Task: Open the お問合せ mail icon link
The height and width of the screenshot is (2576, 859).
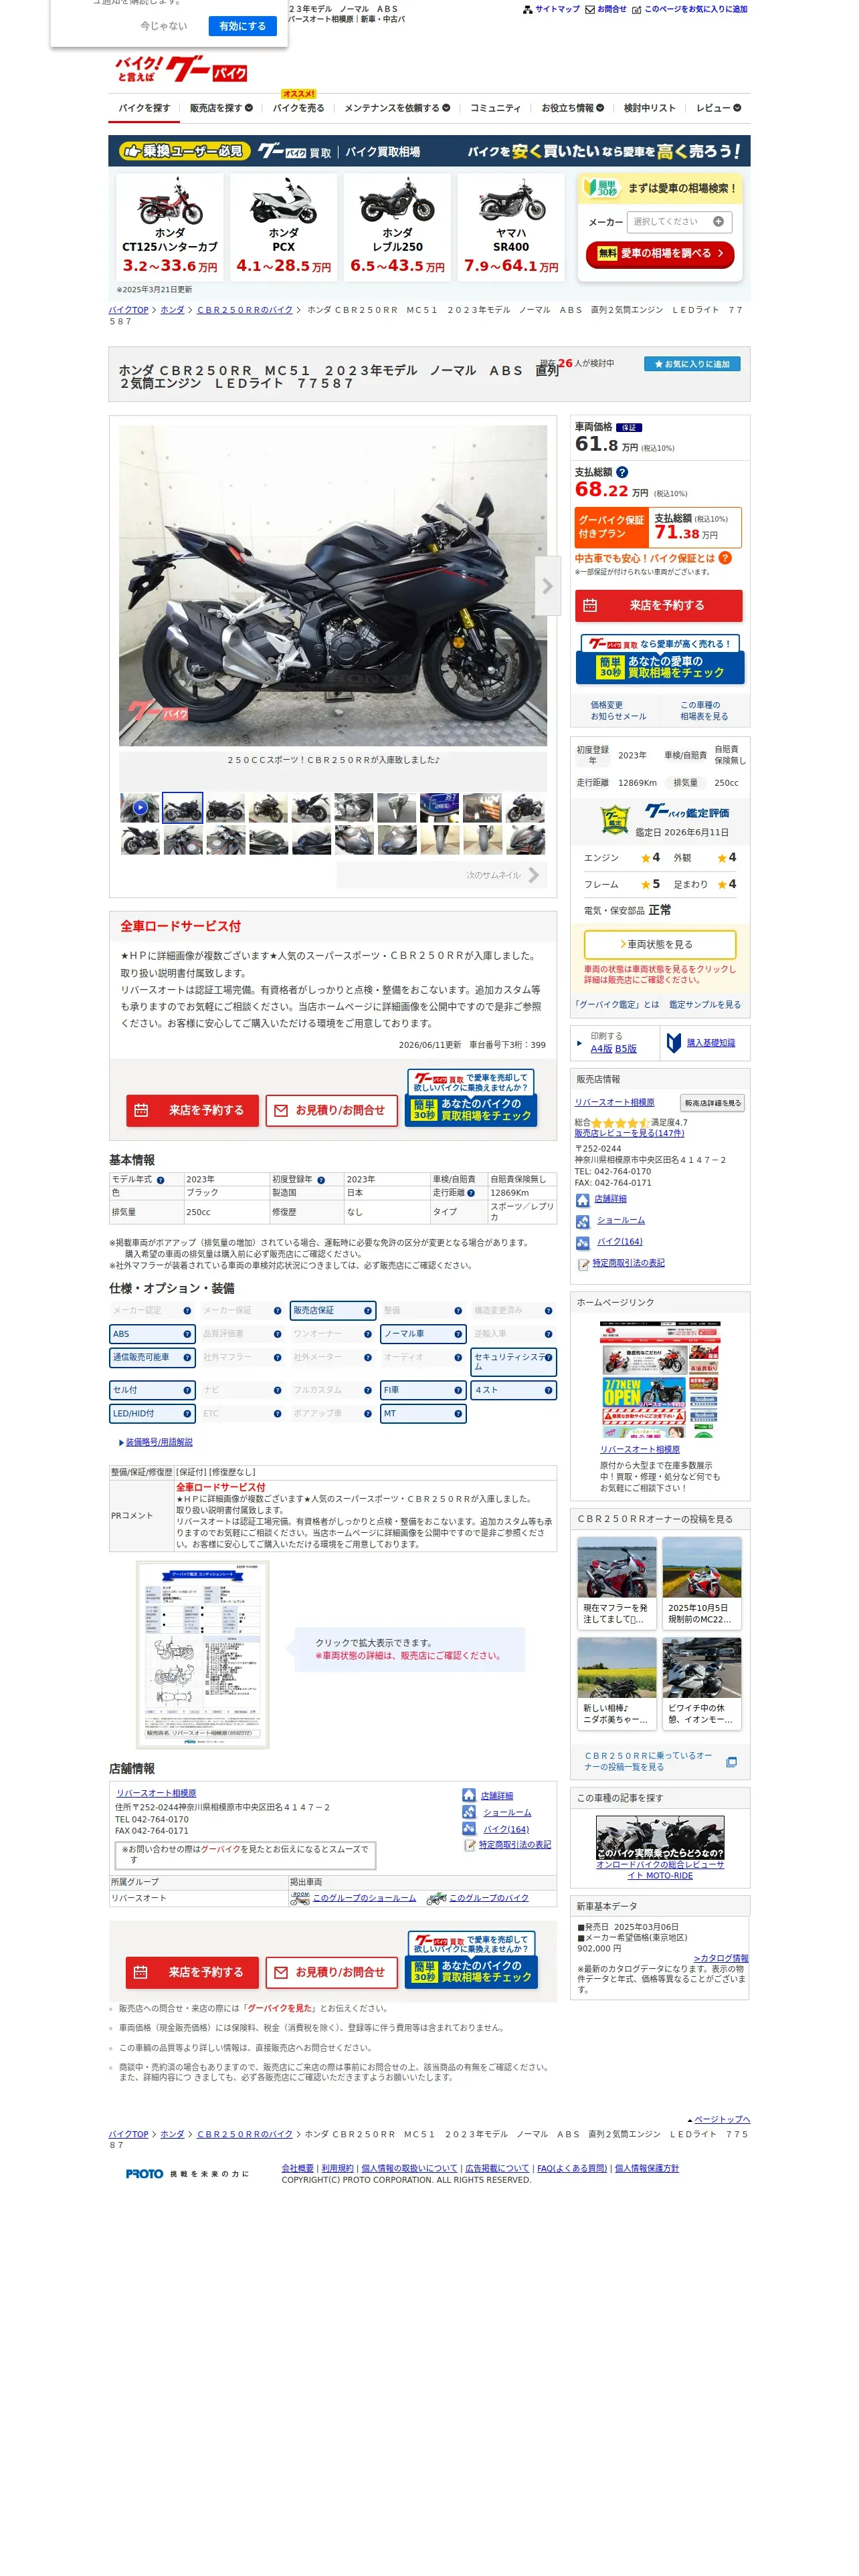Action: click(x=590, y=9)
